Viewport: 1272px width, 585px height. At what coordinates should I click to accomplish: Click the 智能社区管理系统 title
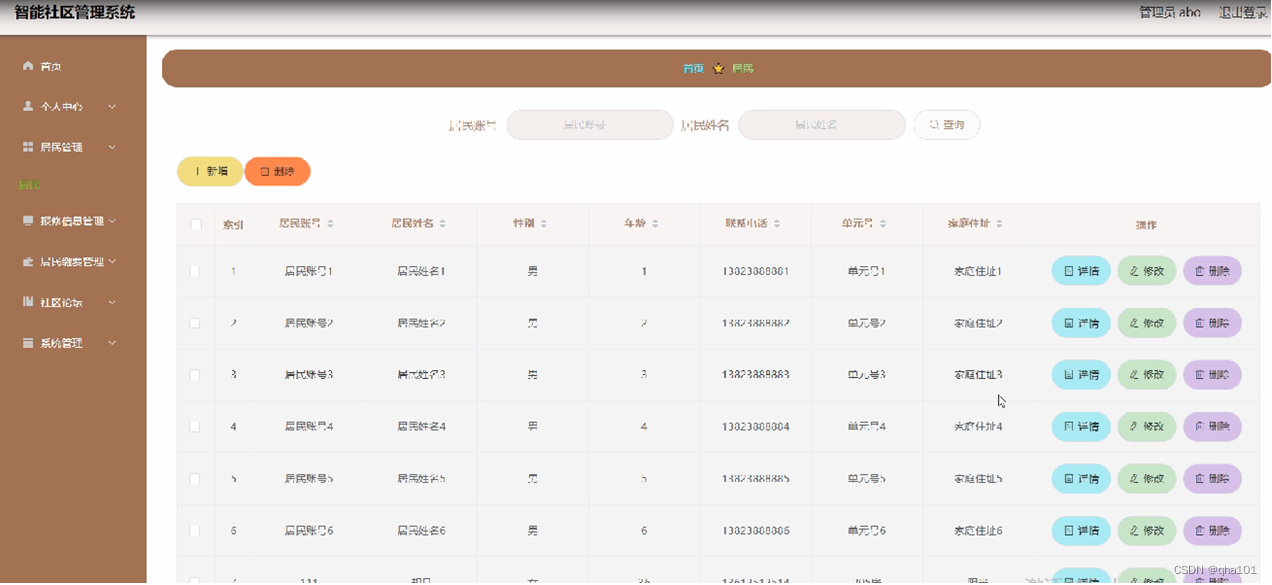tap(75, 13)
